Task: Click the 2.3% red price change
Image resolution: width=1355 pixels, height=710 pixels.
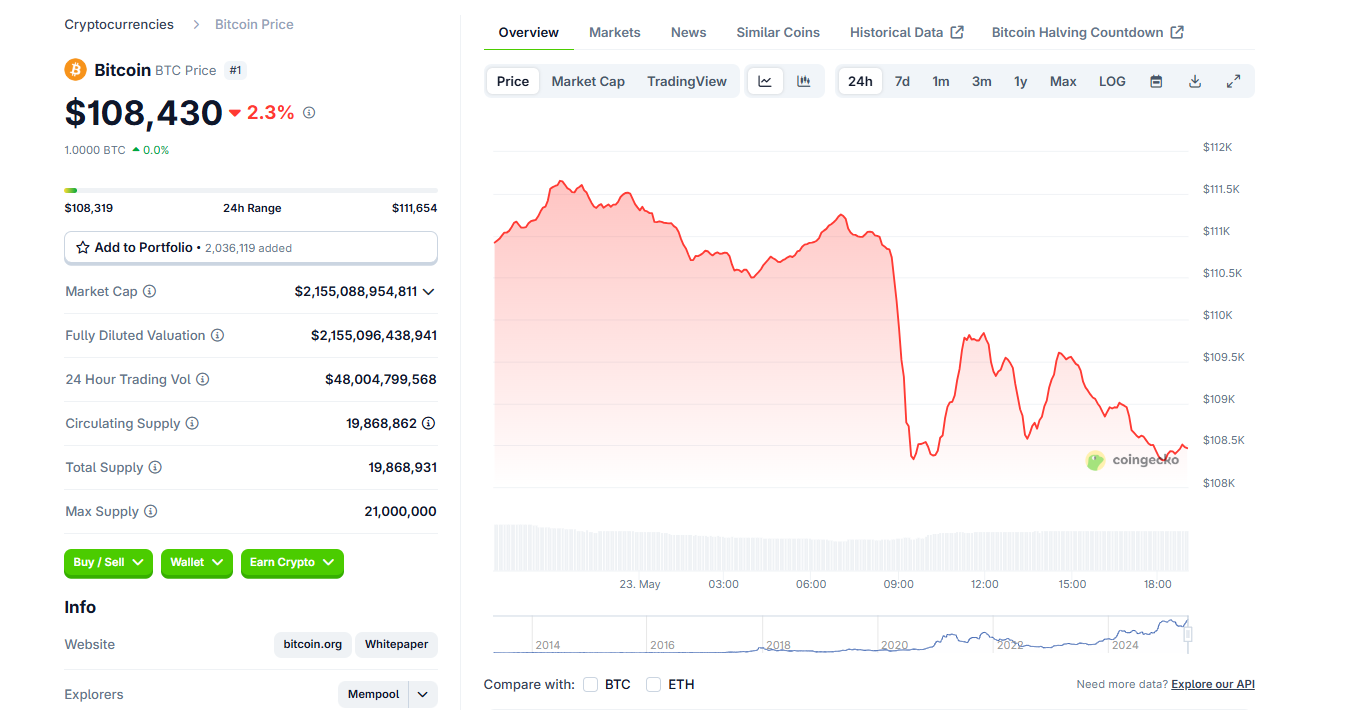Action: (x=262, y=113)
